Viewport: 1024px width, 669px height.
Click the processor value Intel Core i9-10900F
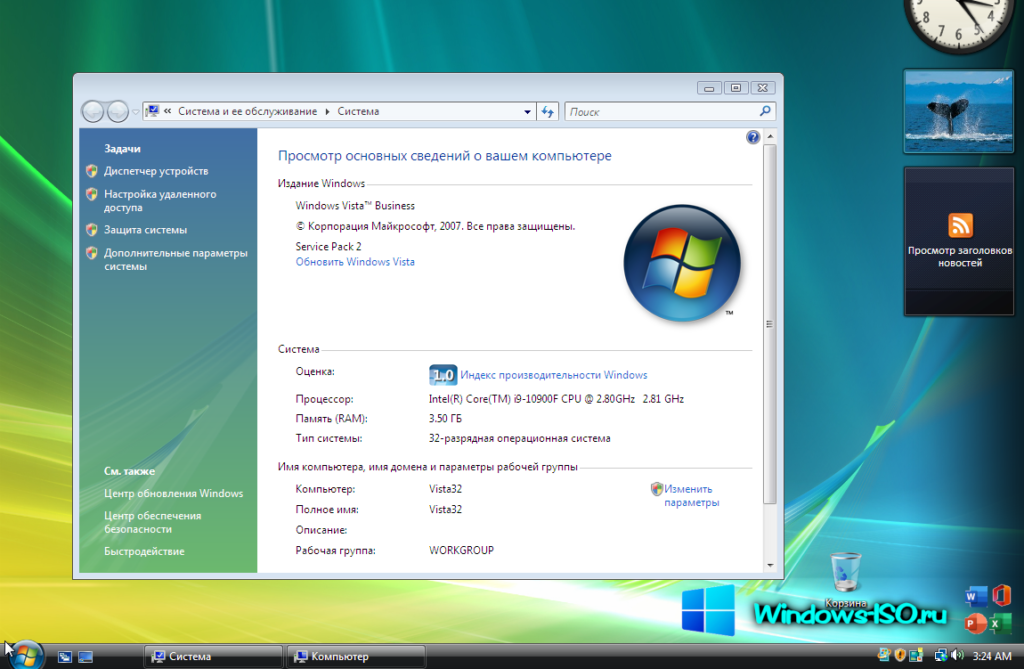[x=556, y=399]
